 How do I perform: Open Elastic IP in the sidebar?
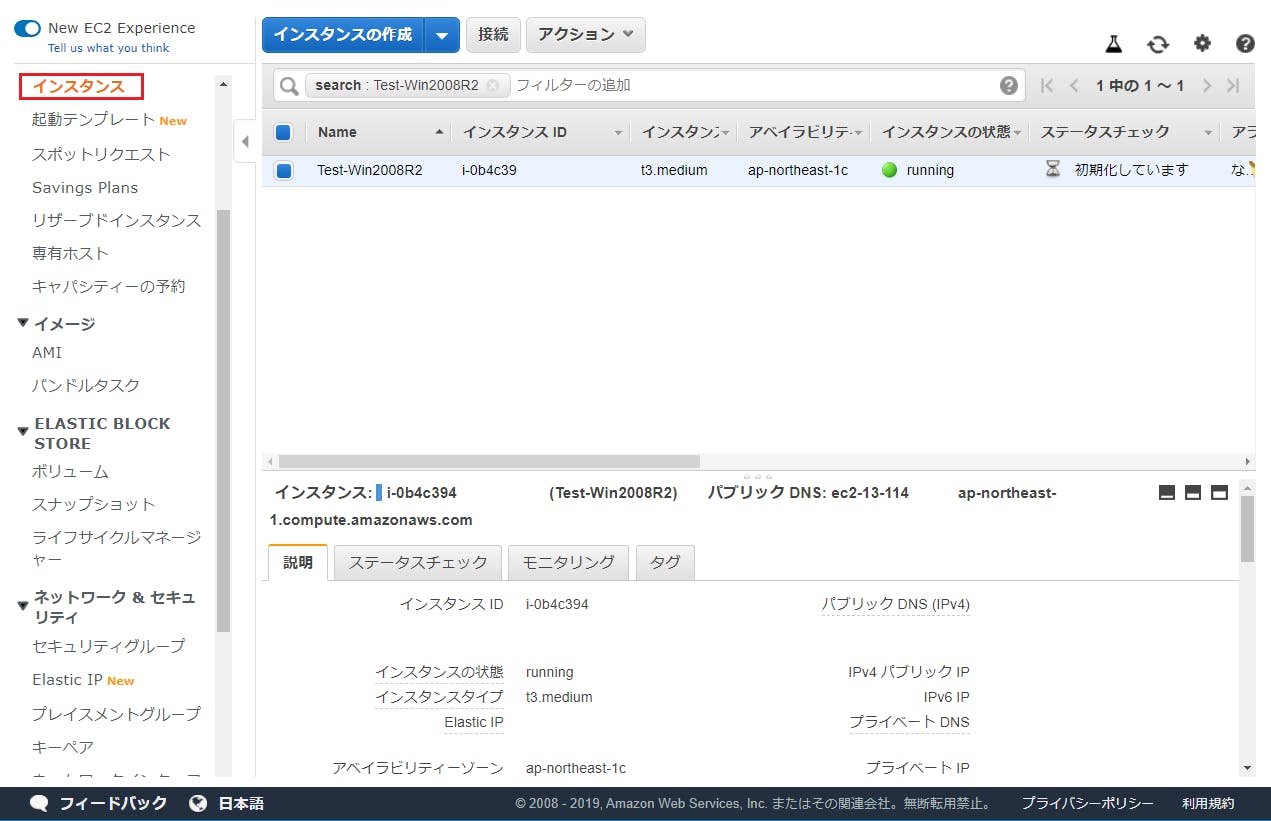tap(67, 679)
